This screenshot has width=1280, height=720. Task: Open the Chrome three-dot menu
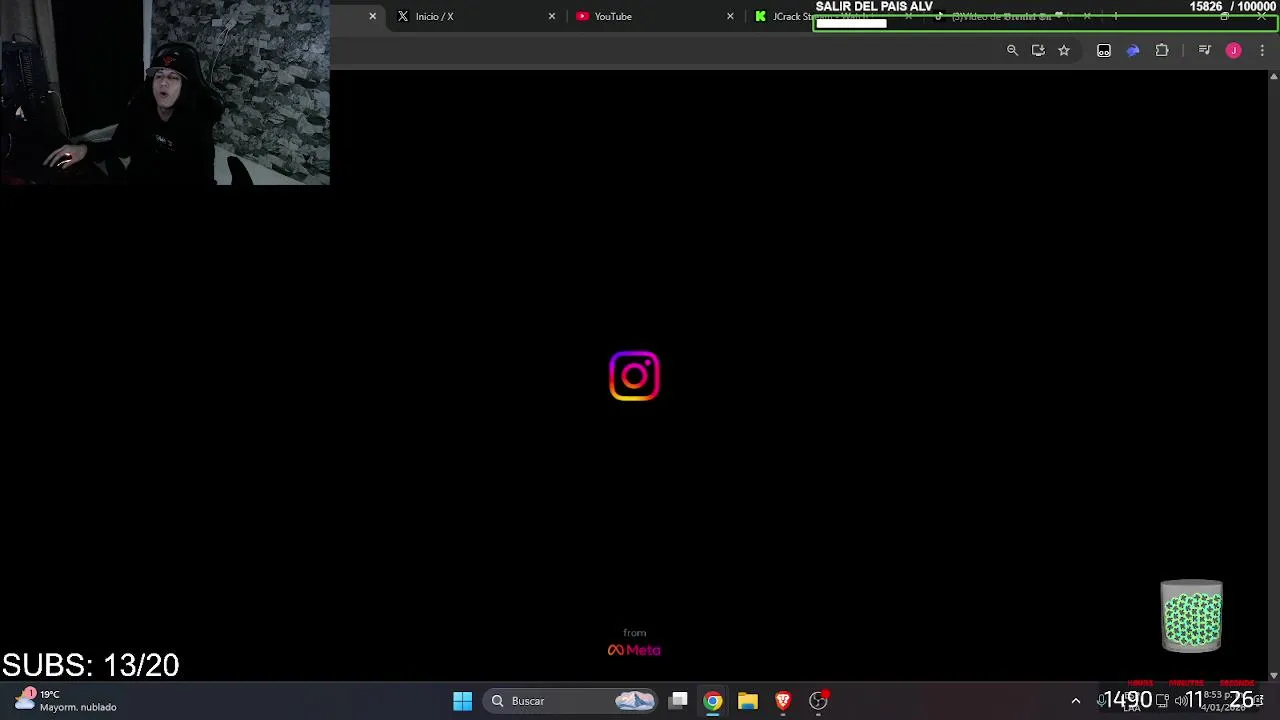[1262, 50]
